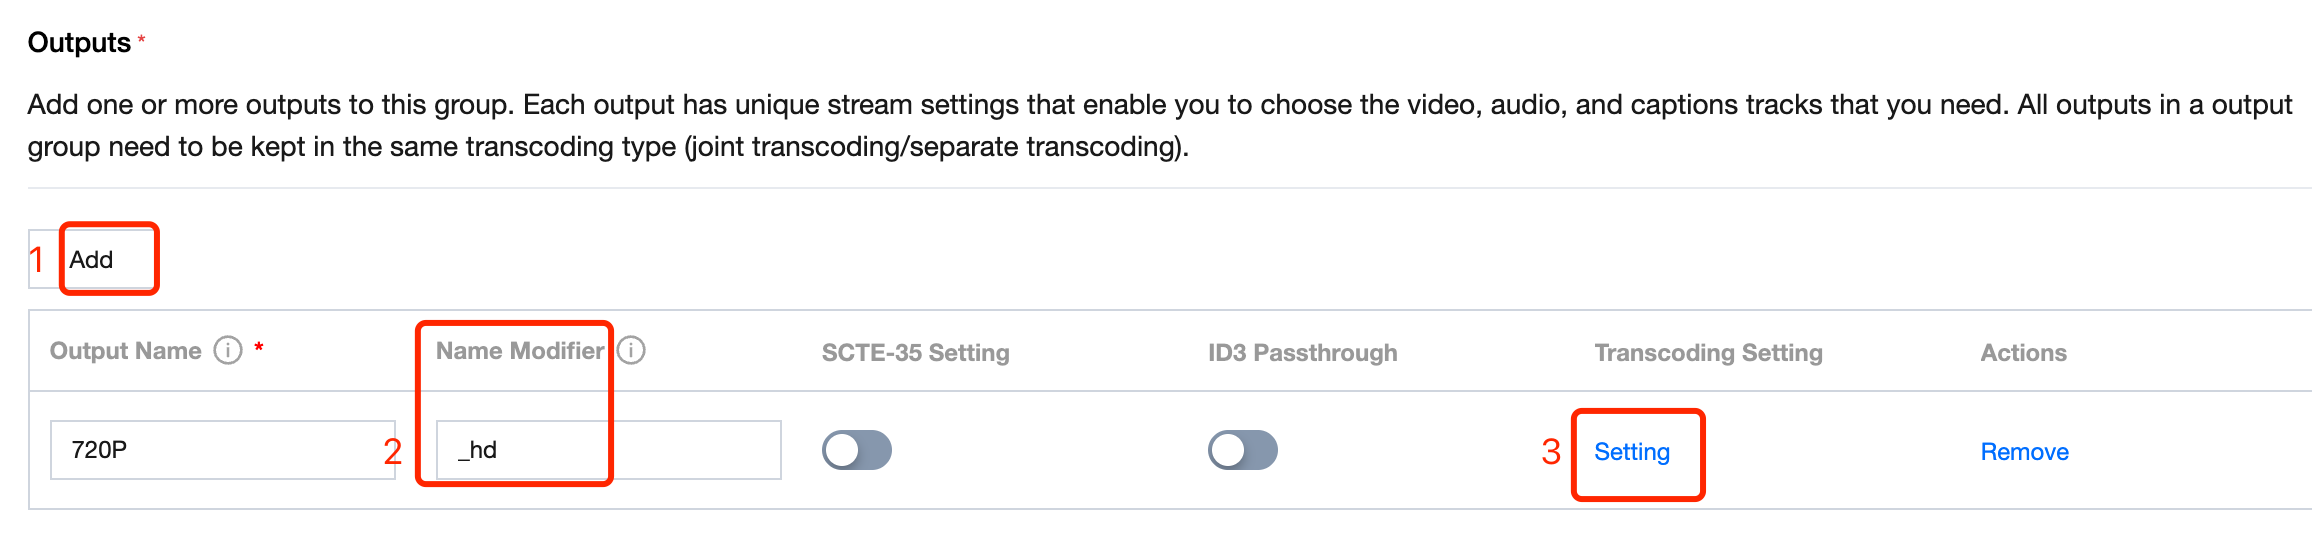Click the red step number 1 annotation
This screenshot has width=2312, height=534.
coord(37,260)
